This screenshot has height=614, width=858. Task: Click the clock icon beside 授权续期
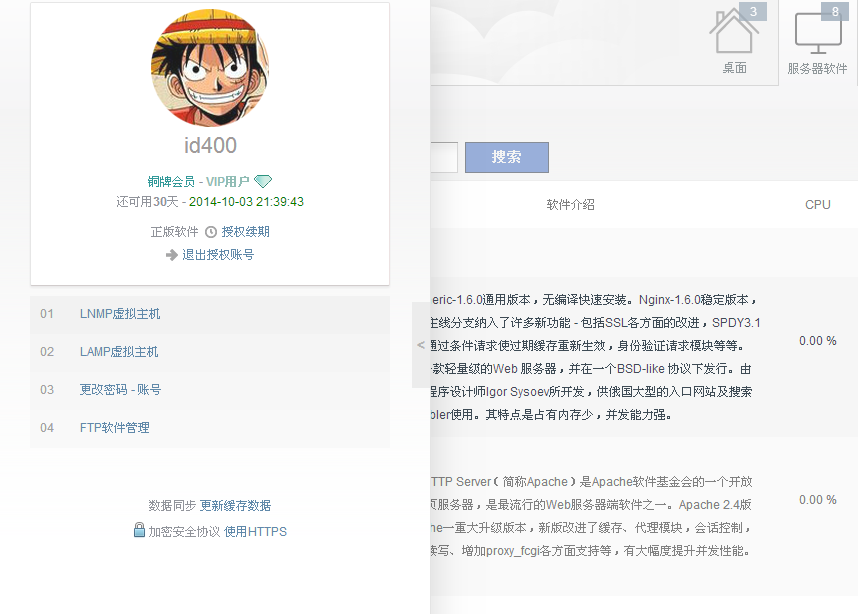(211, 232)
